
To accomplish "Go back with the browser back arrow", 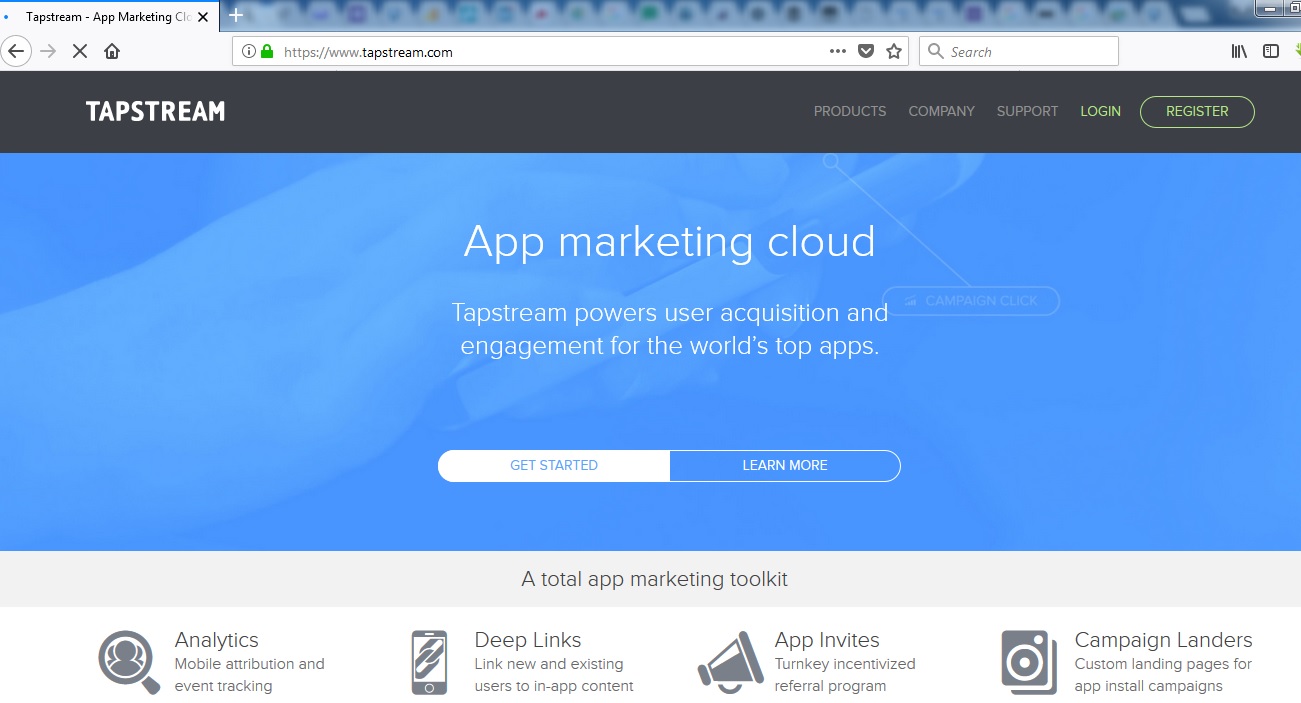I will click(x=16, y=51).
